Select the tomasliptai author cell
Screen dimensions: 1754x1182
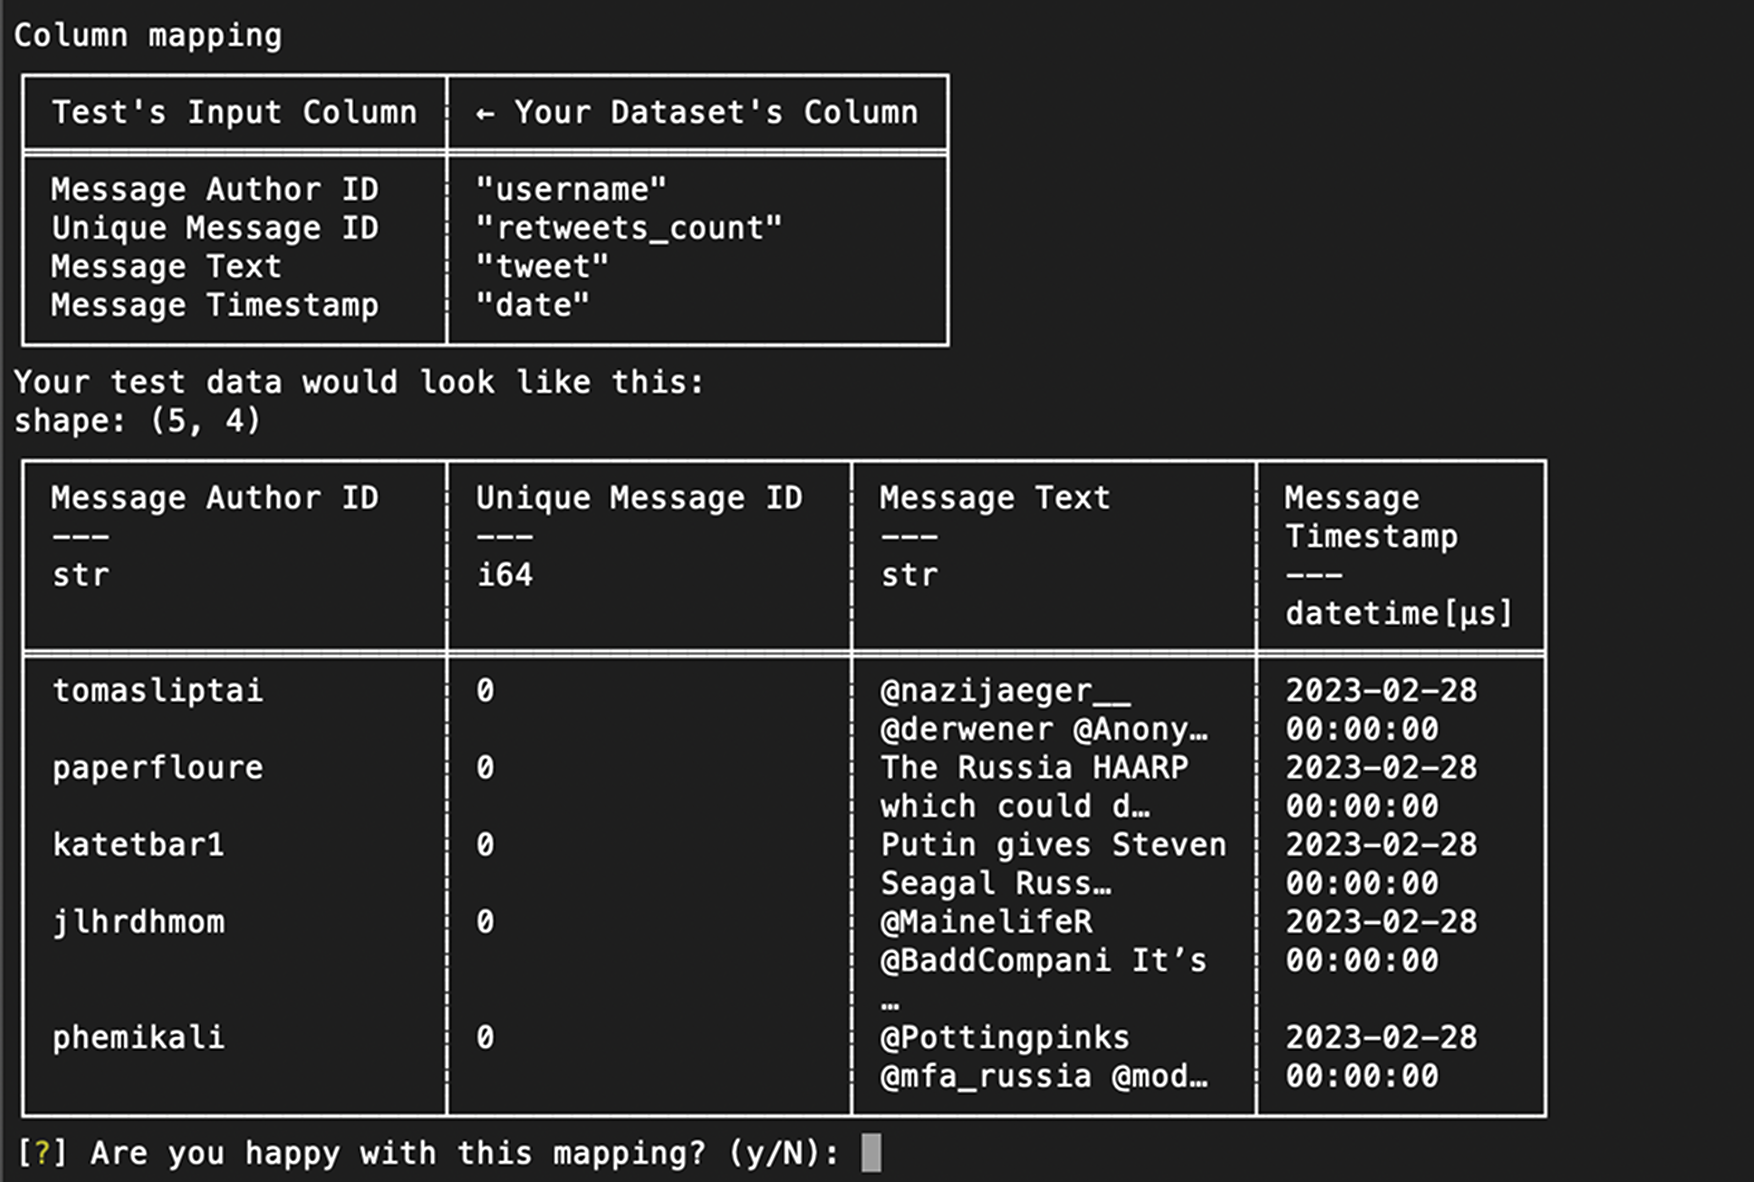[158, 690]
